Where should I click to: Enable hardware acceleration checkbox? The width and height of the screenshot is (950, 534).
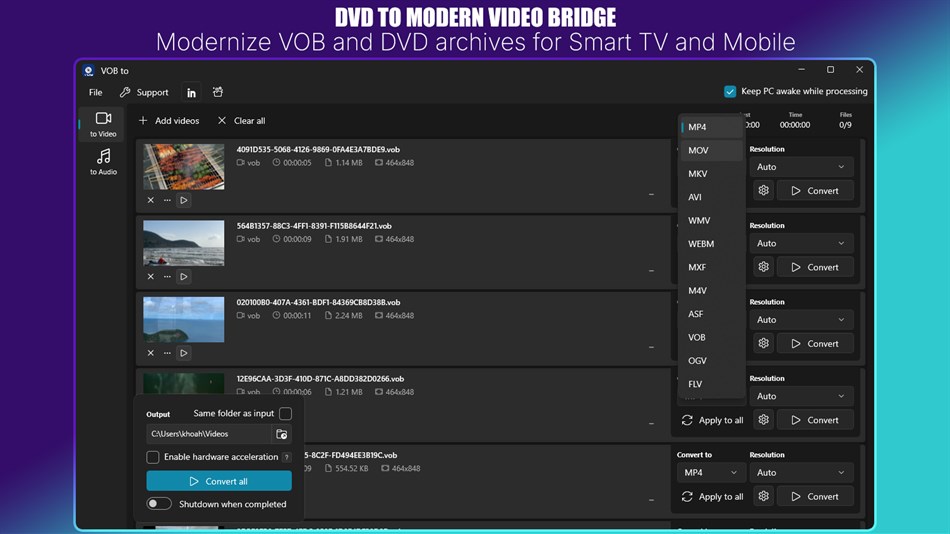click(x=153, y=457)
